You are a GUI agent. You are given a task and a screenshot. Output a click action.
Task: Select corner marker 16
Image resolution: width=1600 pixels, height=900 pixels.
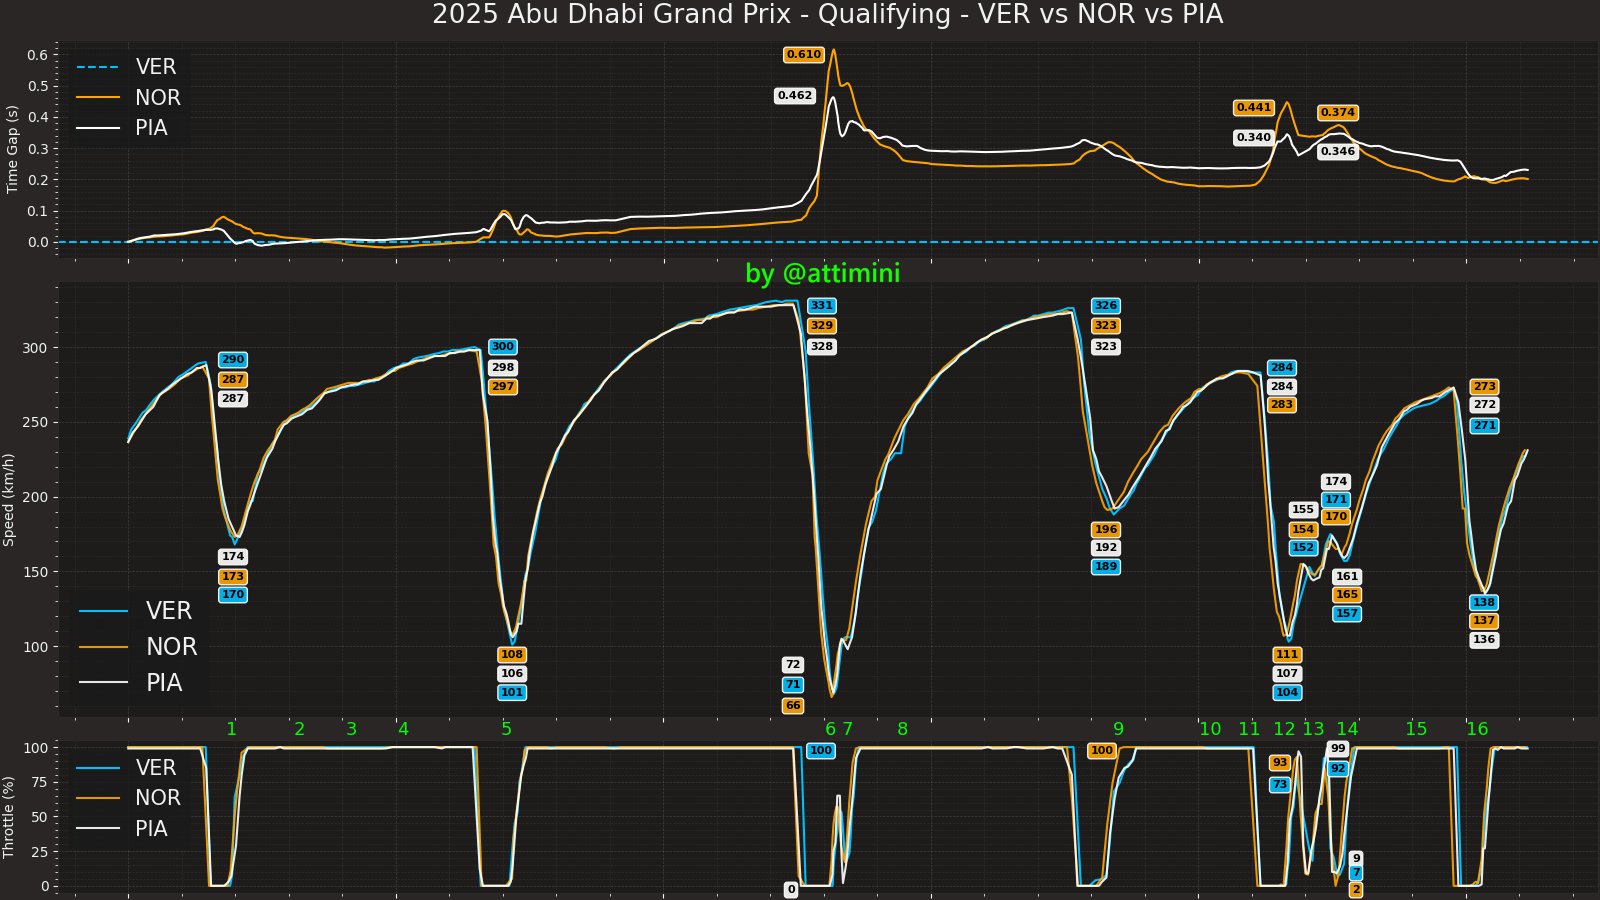(1477, 729)
